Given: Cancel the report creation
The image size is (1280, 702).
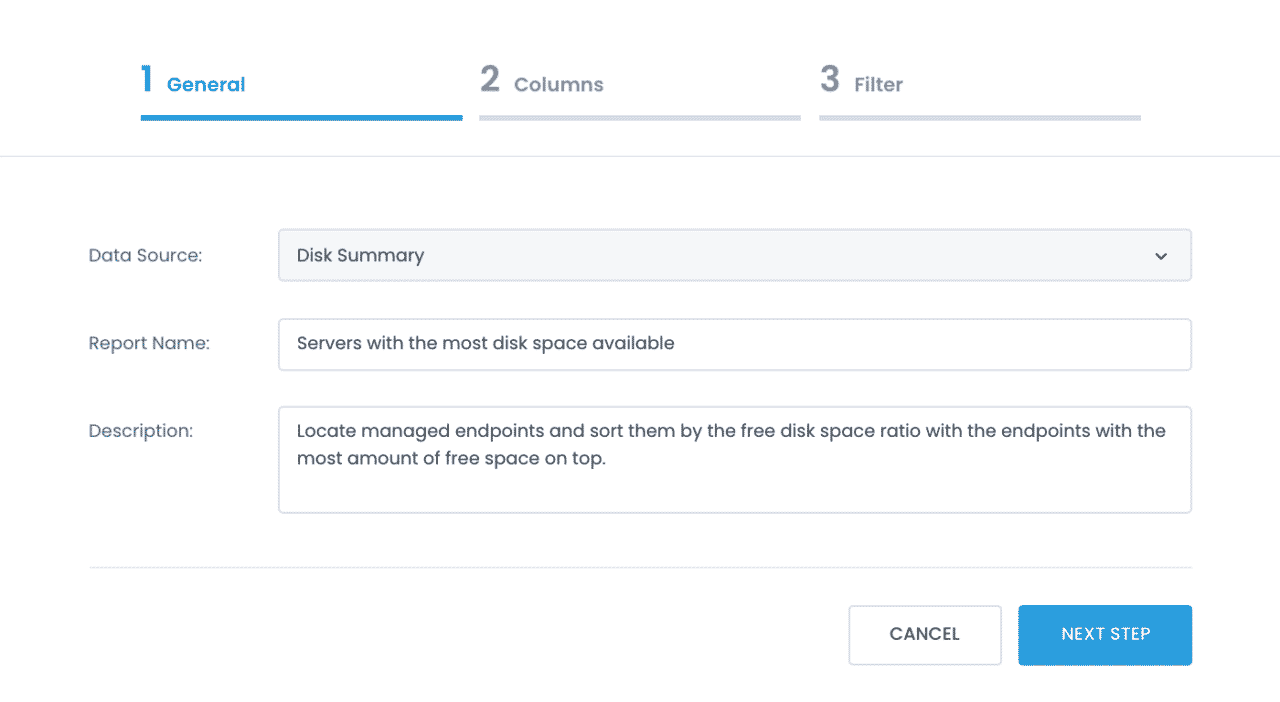Looking at the screenshot, I should (x=924, y=634).
